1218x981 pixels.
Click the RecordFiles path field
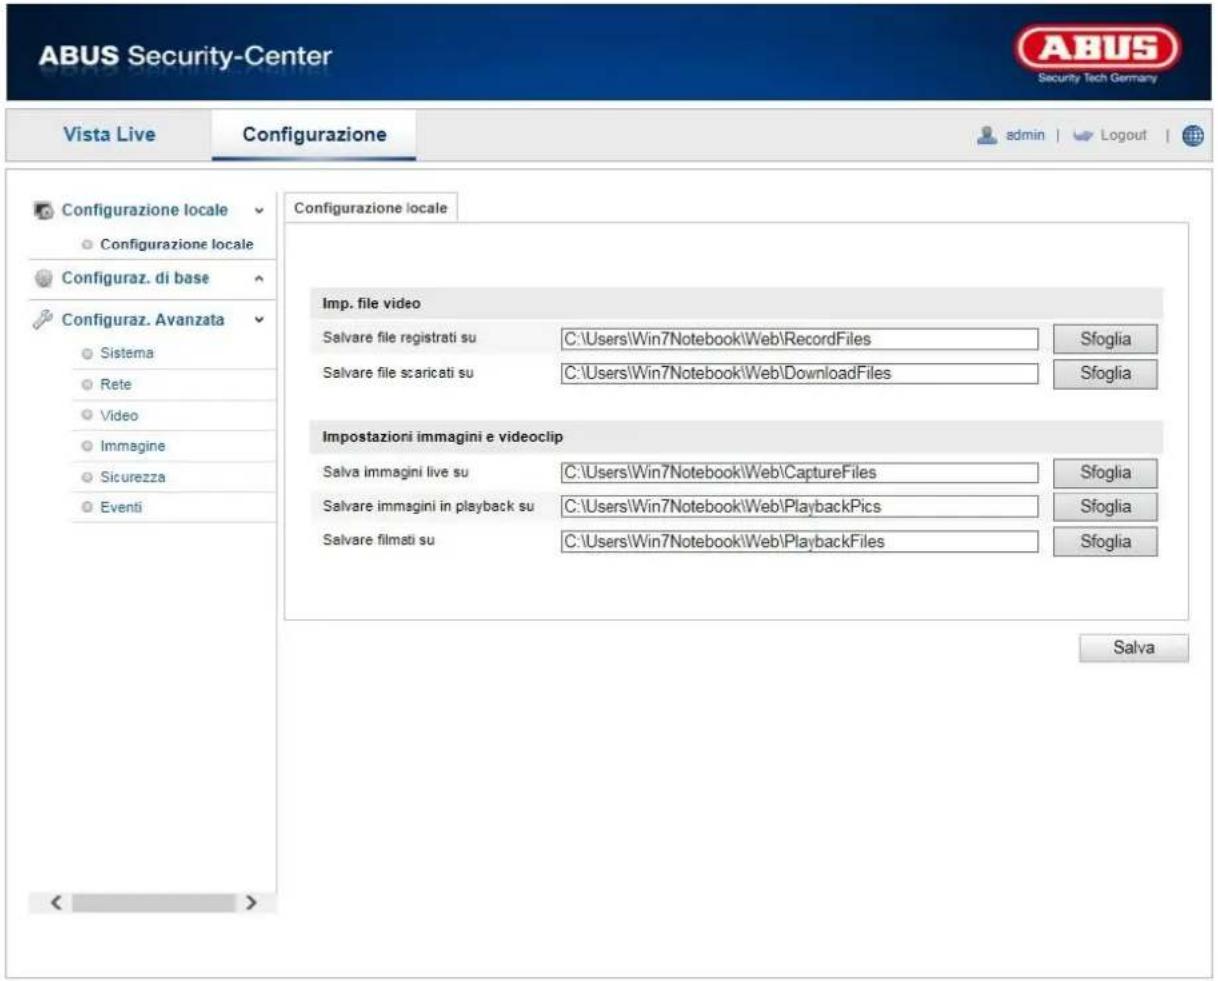[799, 339]
